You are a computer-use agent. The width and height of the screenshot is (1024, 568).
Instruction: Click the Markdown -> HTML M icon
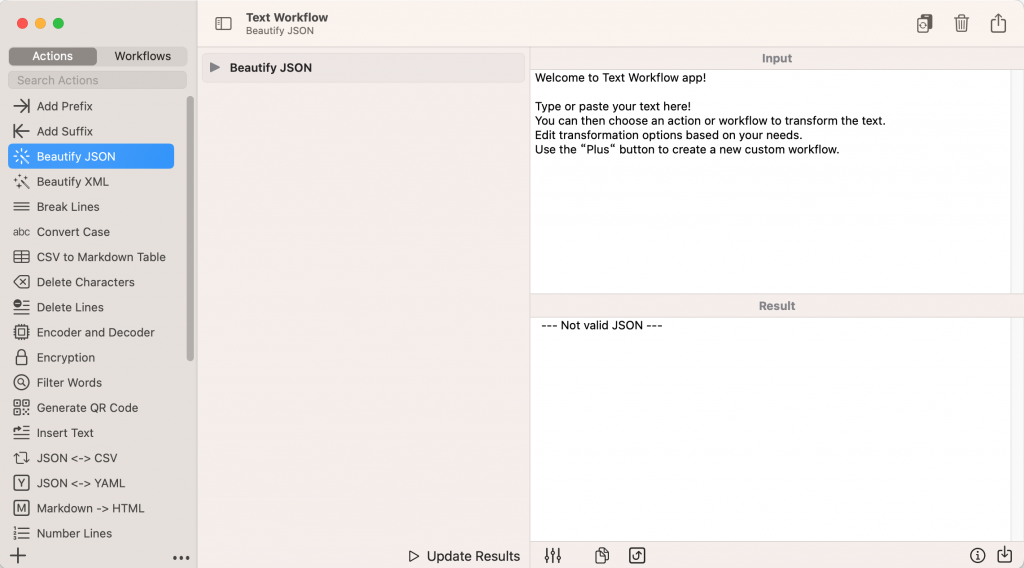tap(22, 508)
